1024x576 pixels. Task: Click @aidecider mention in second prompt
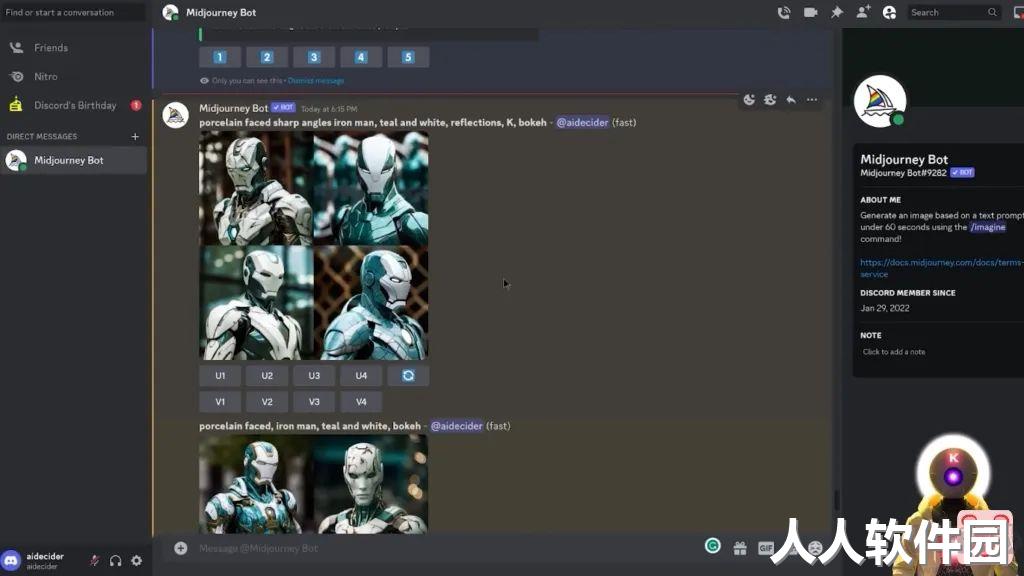coord(456,426)
